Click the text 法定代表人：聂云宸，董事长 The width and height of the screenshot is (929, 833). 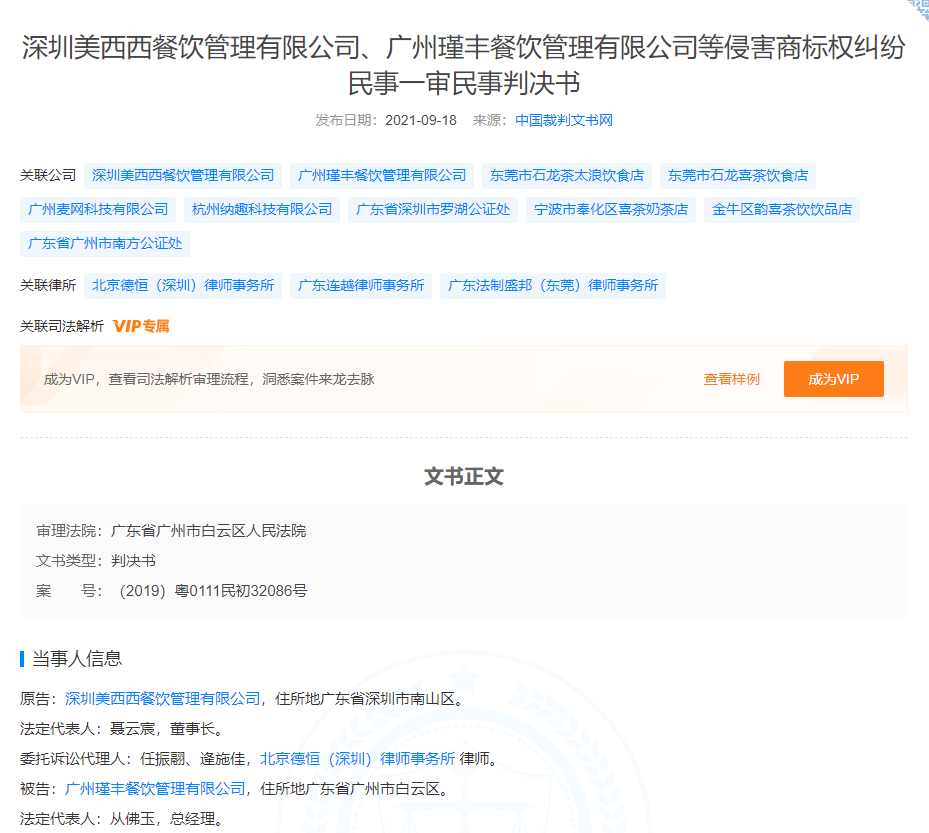pos(121,729)
